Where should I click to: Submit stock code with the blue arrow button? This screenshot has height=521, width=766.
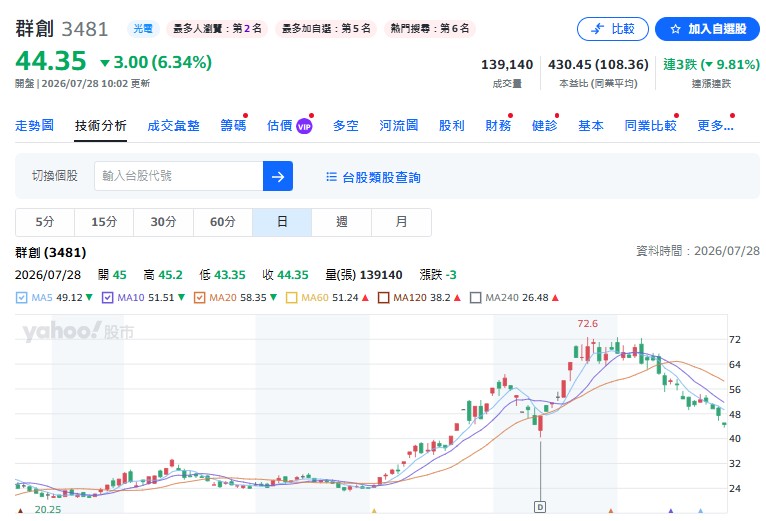278,176
